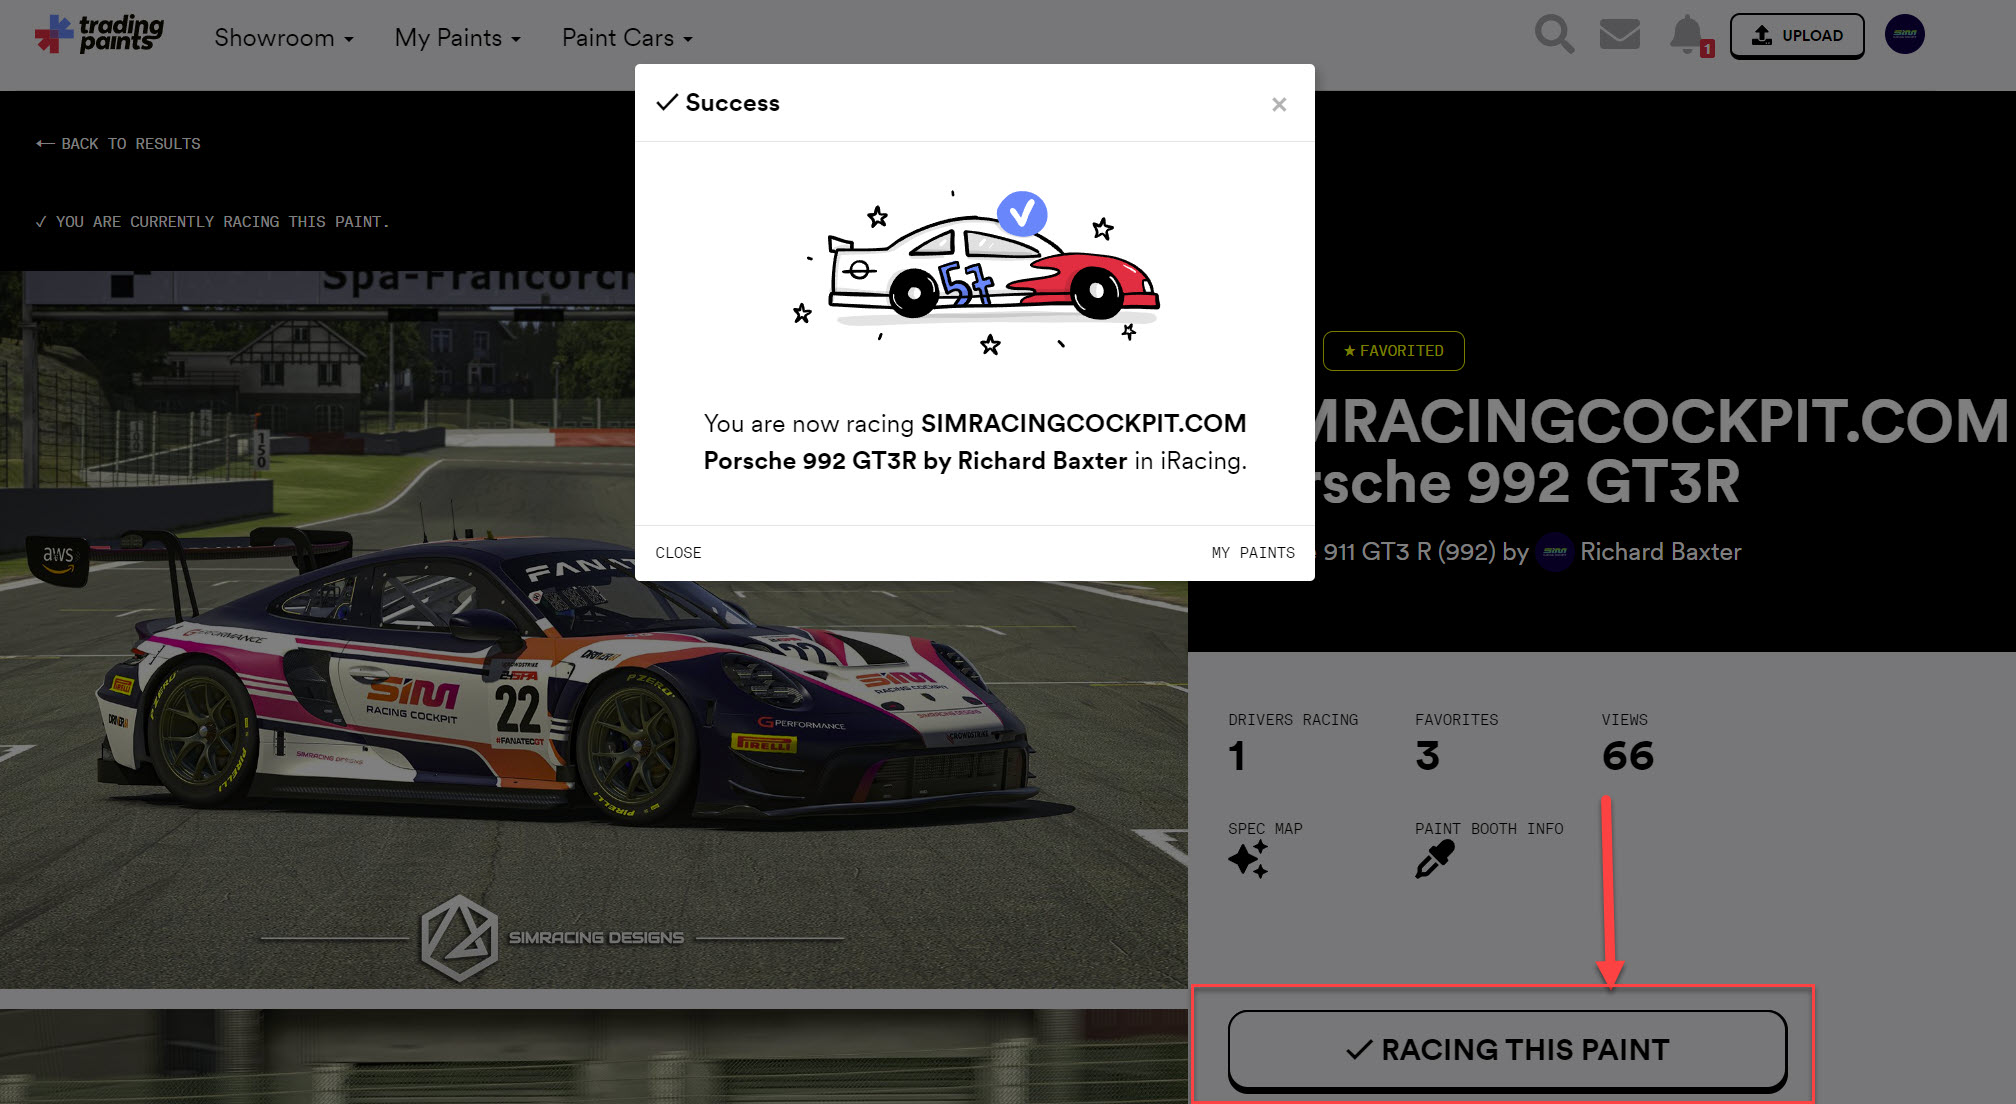Click Richard Baxter's circular avatar badge
This screenshot has width=2016, height=1104.
tap(1556, 552)
